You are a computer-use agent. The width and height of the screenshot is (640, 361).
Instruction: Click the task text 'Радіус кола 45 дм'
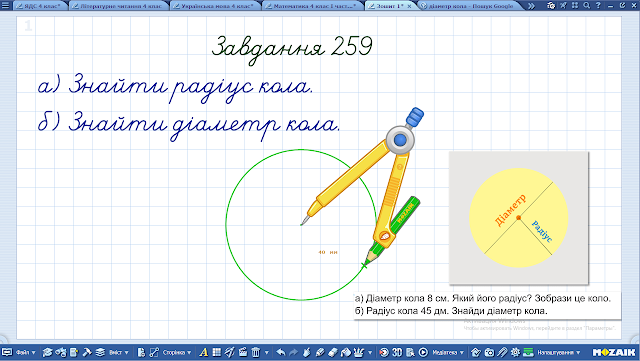[x=407, y=311]
